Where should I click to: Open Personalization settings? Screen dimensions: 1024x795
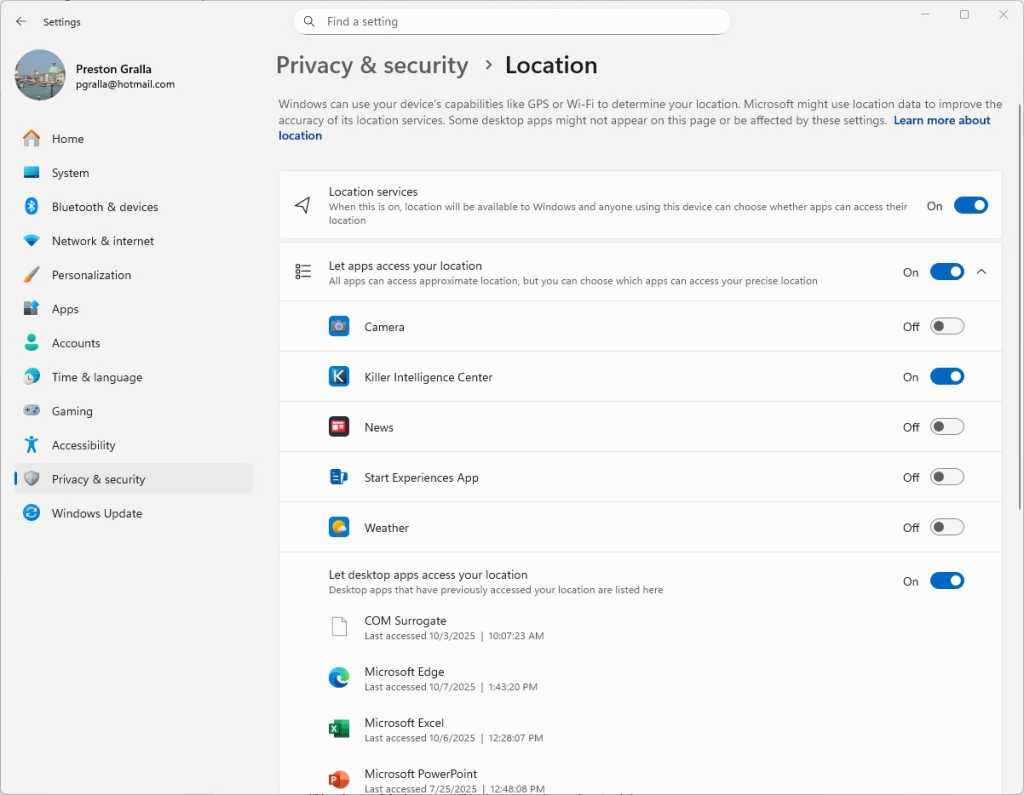coord(31,275)
